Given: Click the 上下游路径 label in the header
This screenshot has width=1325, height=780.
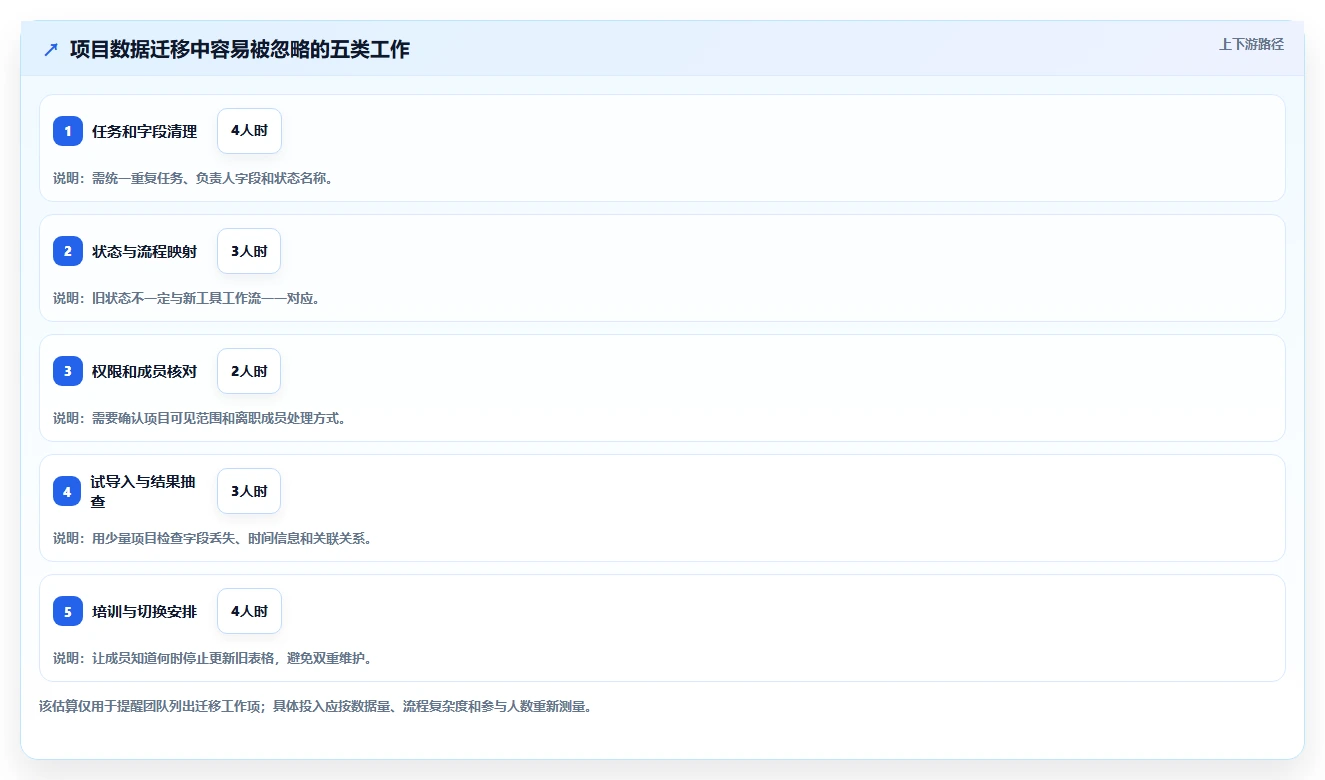Looking at the screenshot, I should pyautogui.click(x=1251, y=44).
